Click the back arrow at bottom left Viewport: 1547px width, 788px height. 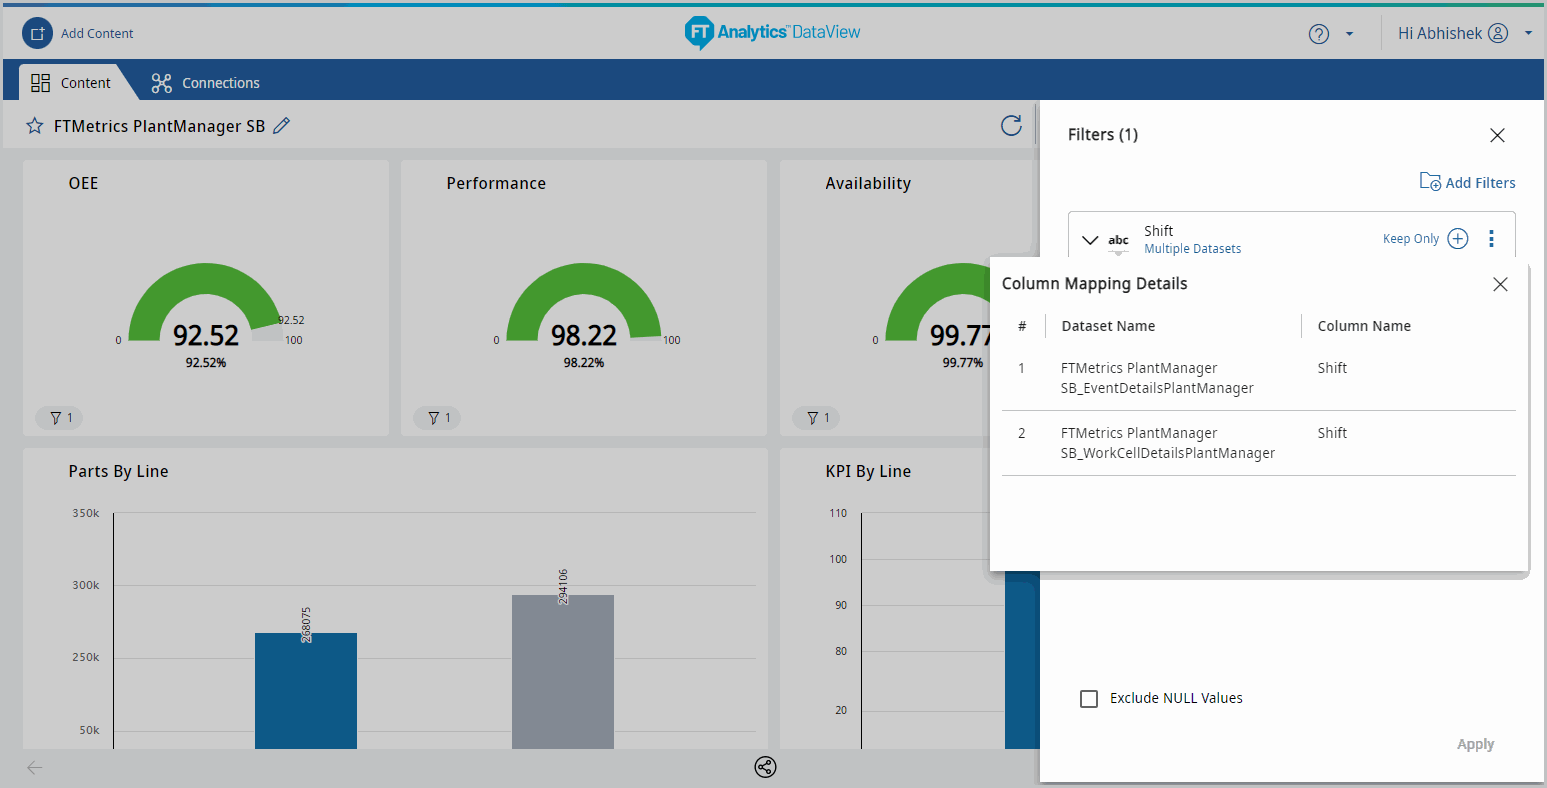(x=35, y=767)
